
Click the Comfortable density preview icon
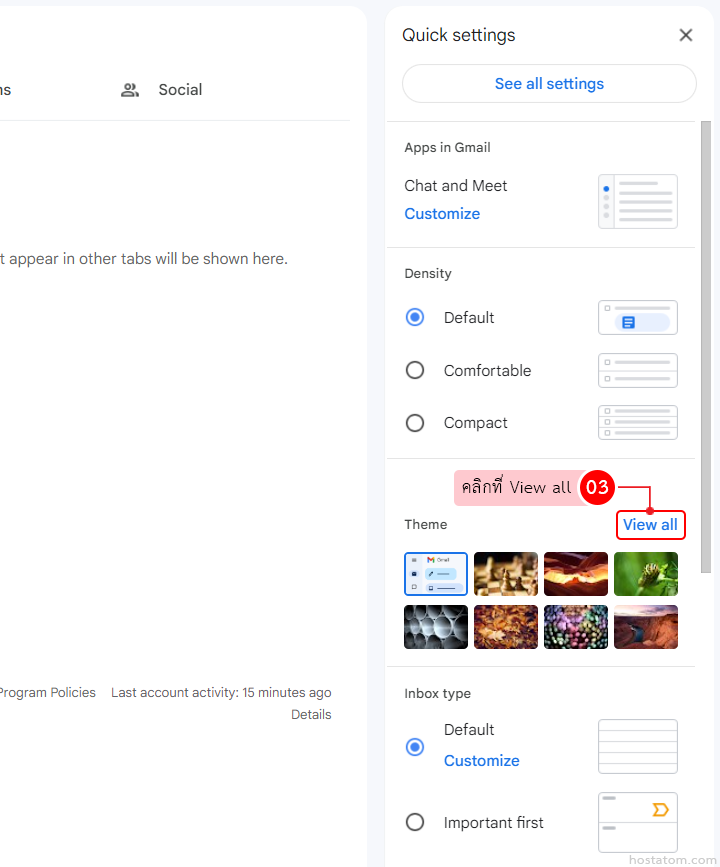coord(637,371)
